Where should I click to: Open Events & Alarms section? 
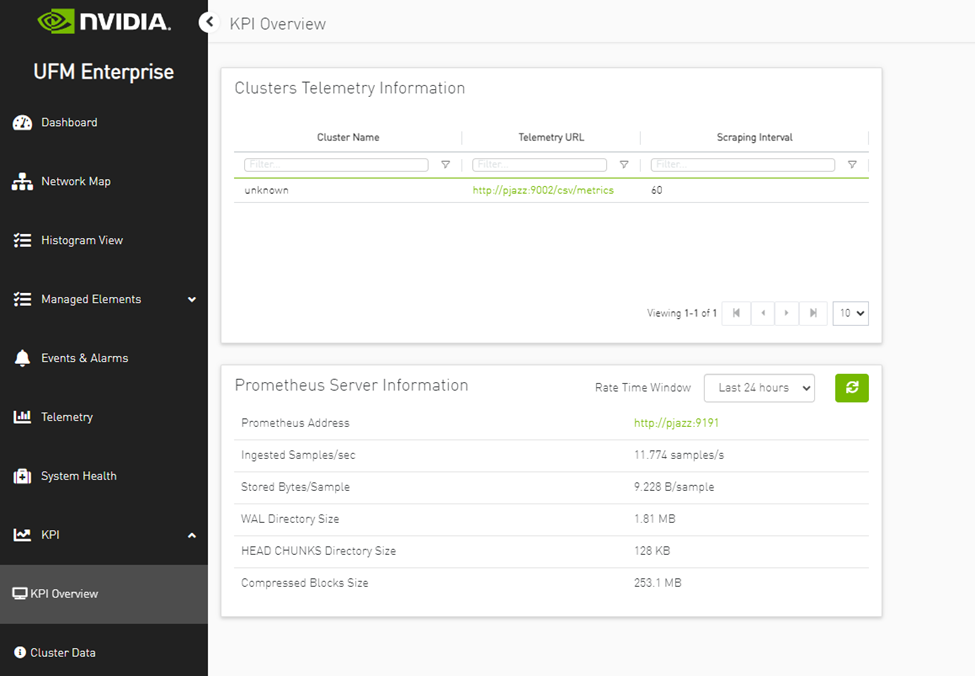point(84,358)
